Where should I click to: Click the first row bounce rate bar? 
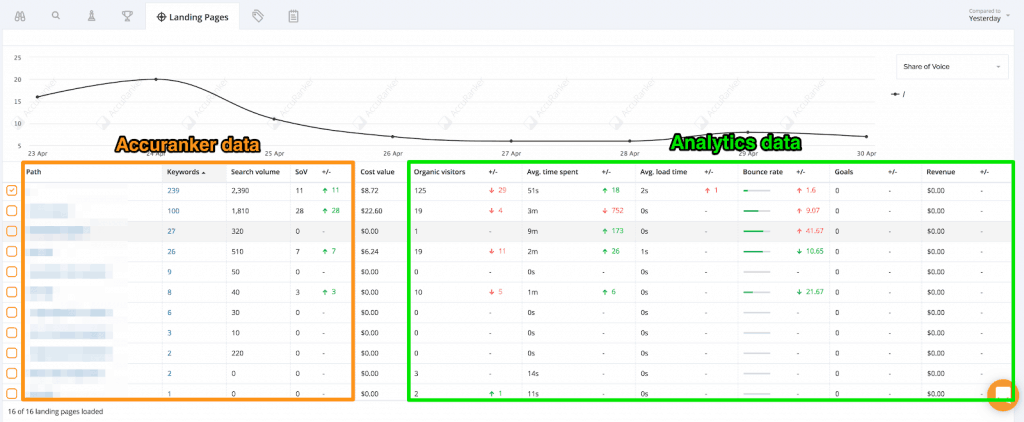pos(756,190)
